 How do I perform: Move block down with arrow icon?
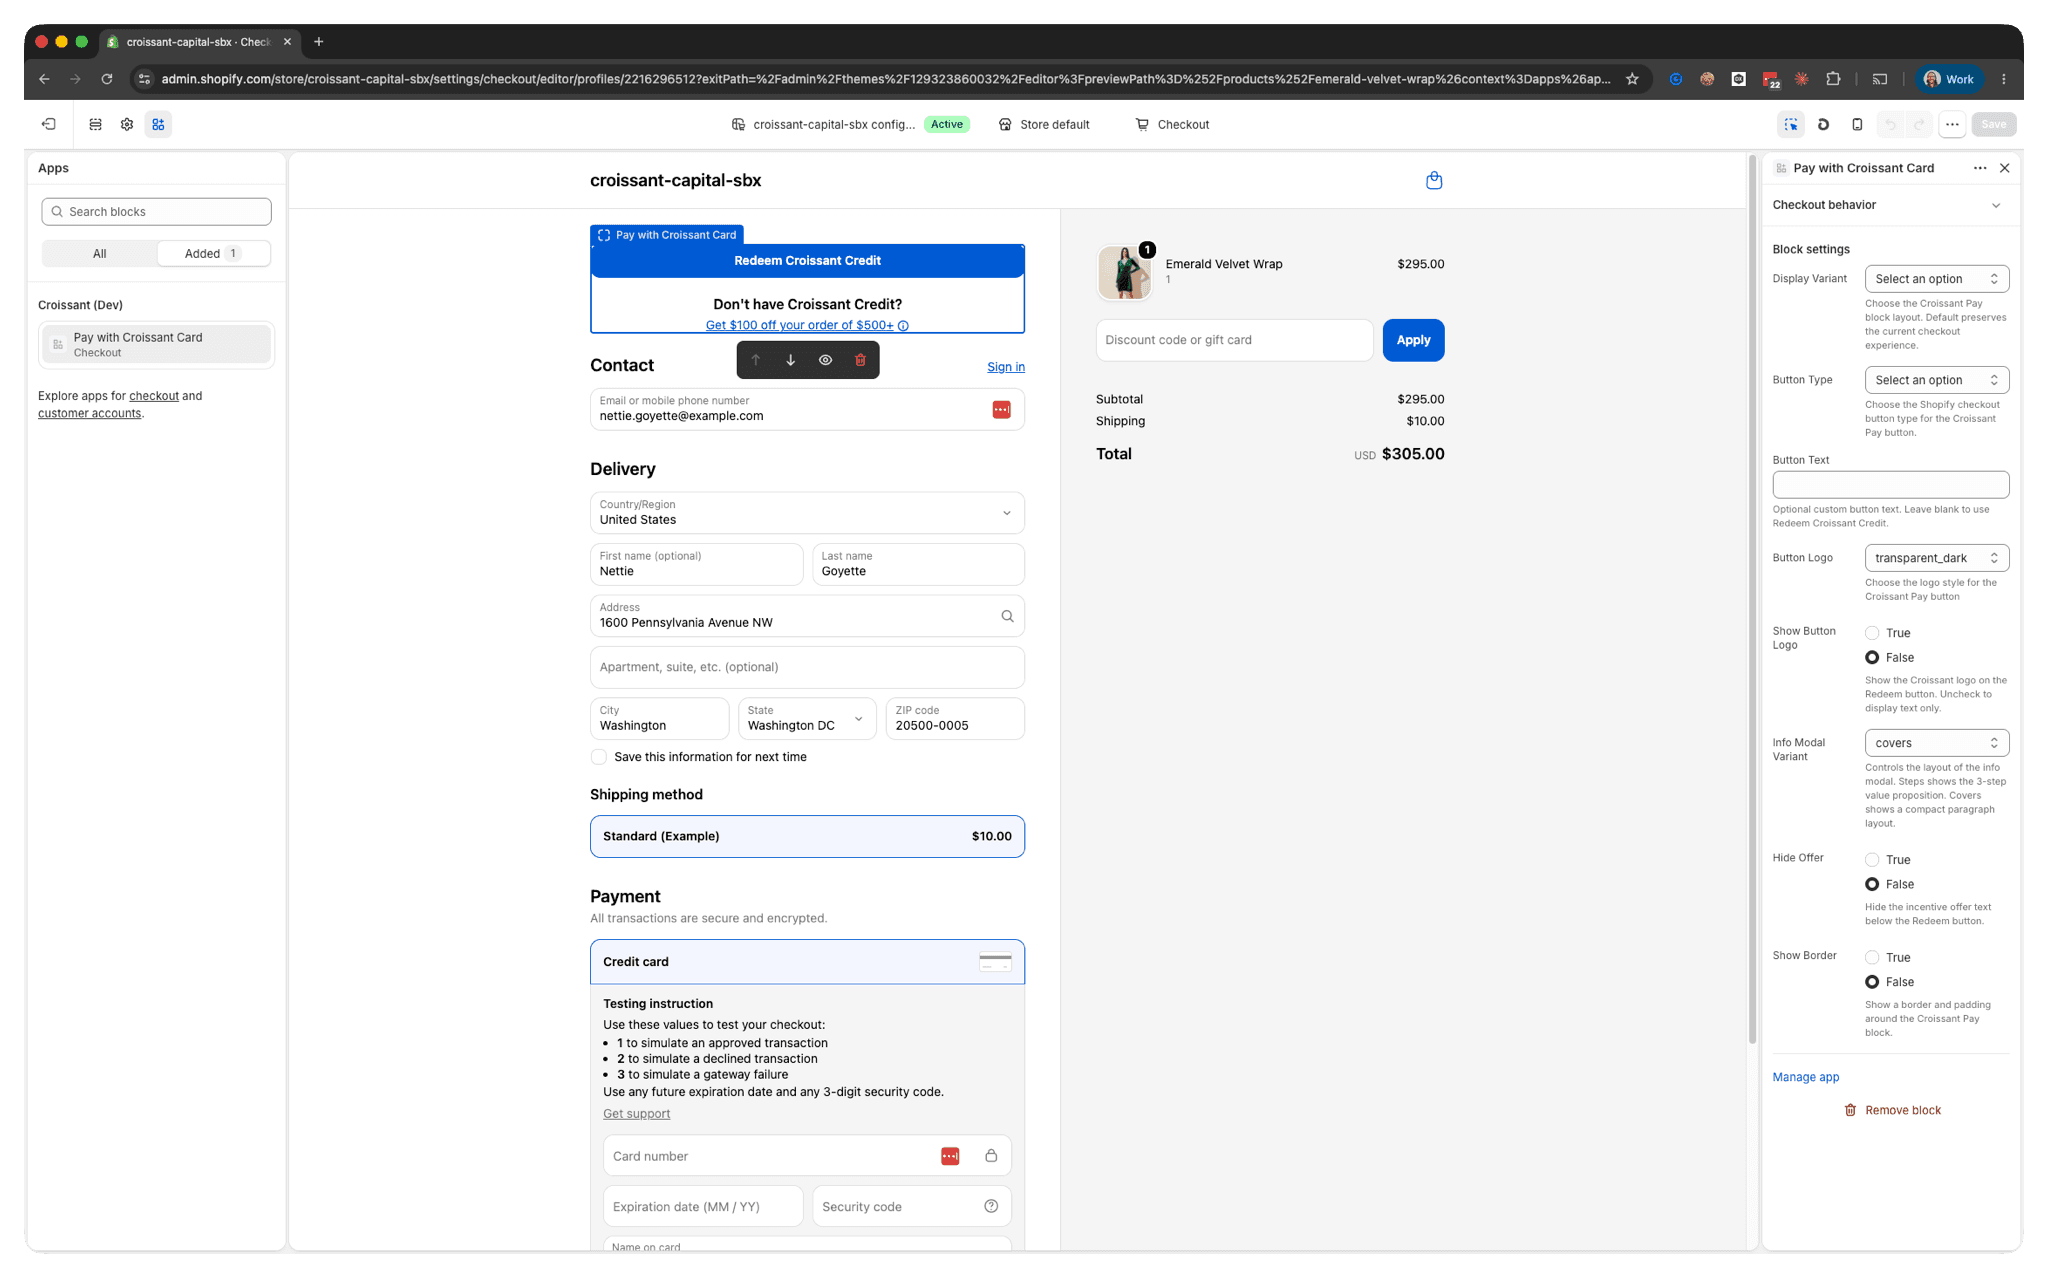point(790,360)
